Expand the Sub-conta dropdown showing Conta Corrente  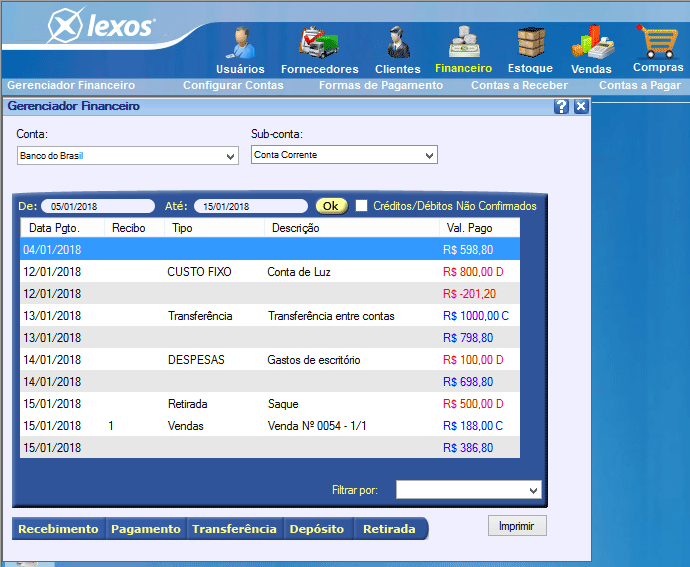point(344,155)
